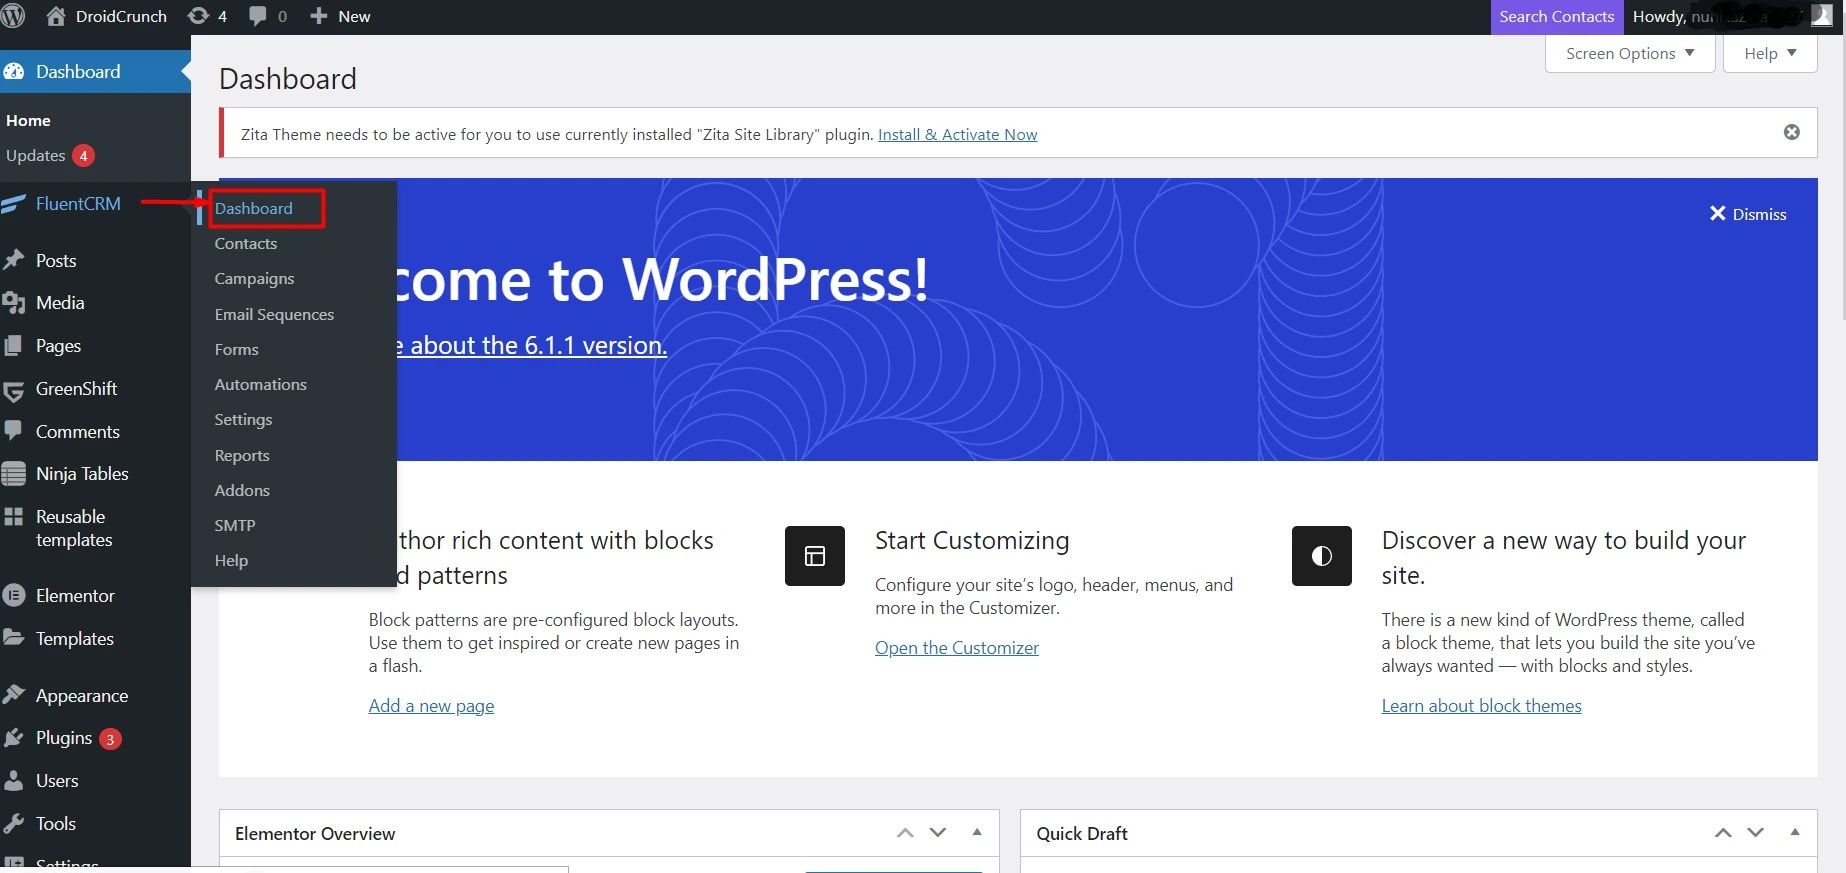
Task: Click Learn about block themes link
Action: [1481, 705]
